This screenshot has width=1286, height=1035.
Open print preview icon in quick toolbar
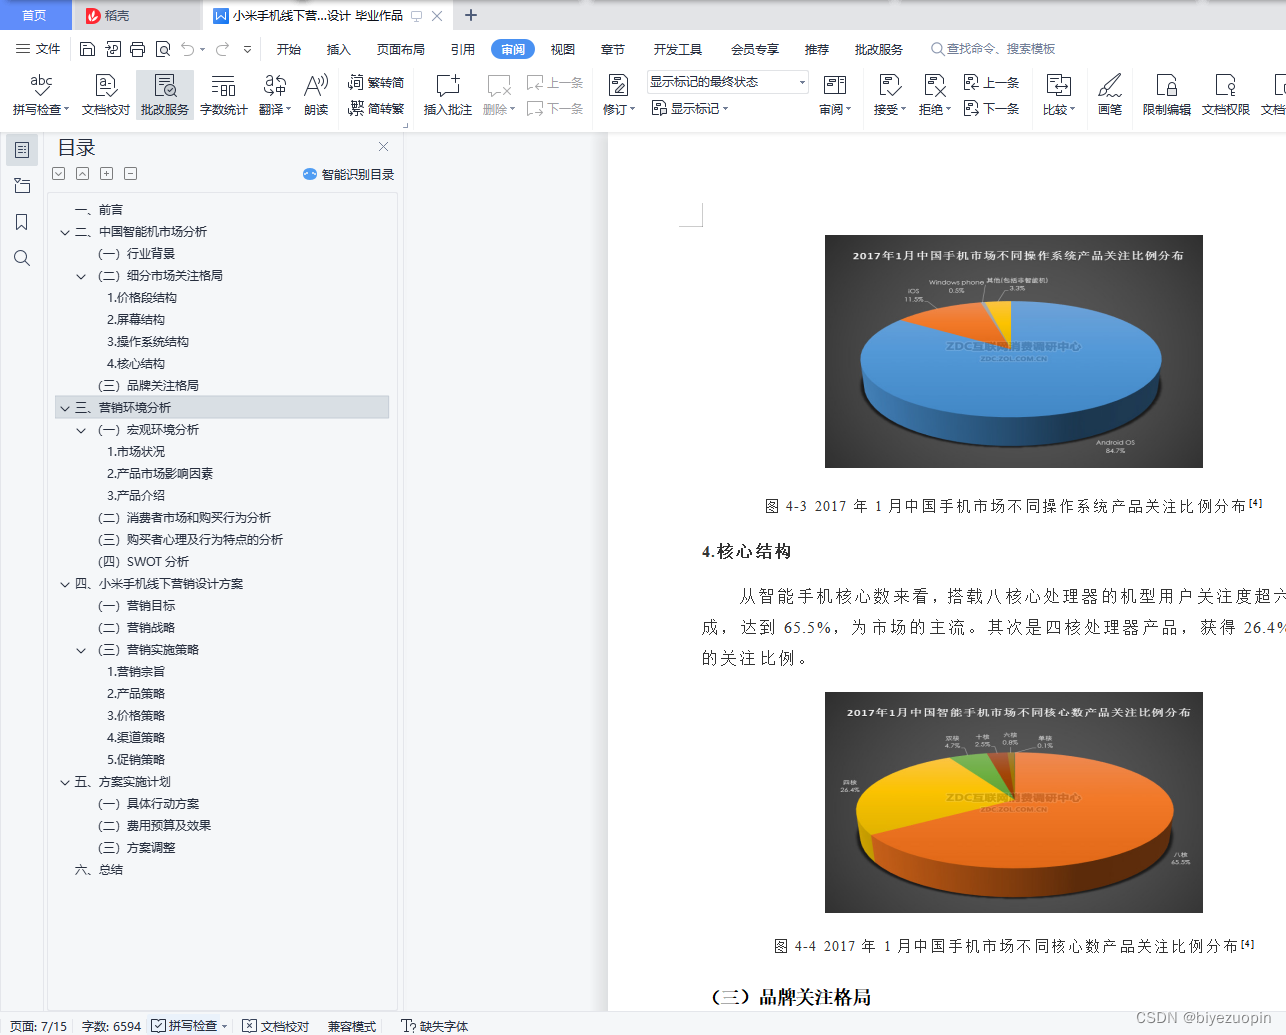coord(163,49)
